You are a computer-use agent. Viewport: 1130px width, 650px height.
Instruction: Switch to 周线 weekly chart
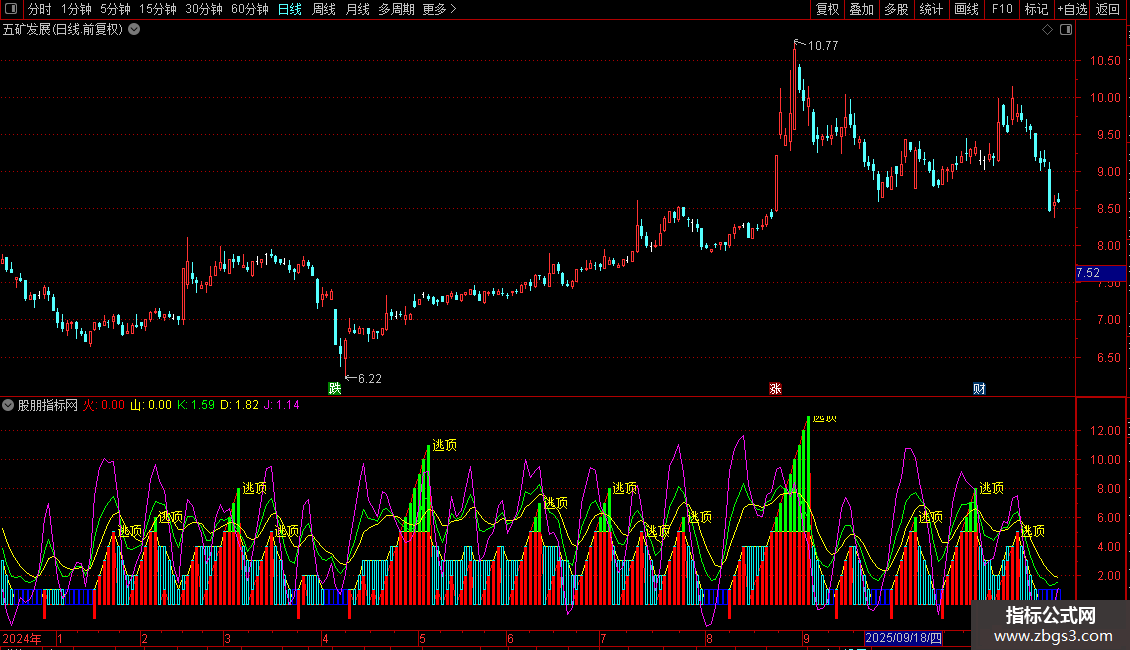click(x=324, y=9)
